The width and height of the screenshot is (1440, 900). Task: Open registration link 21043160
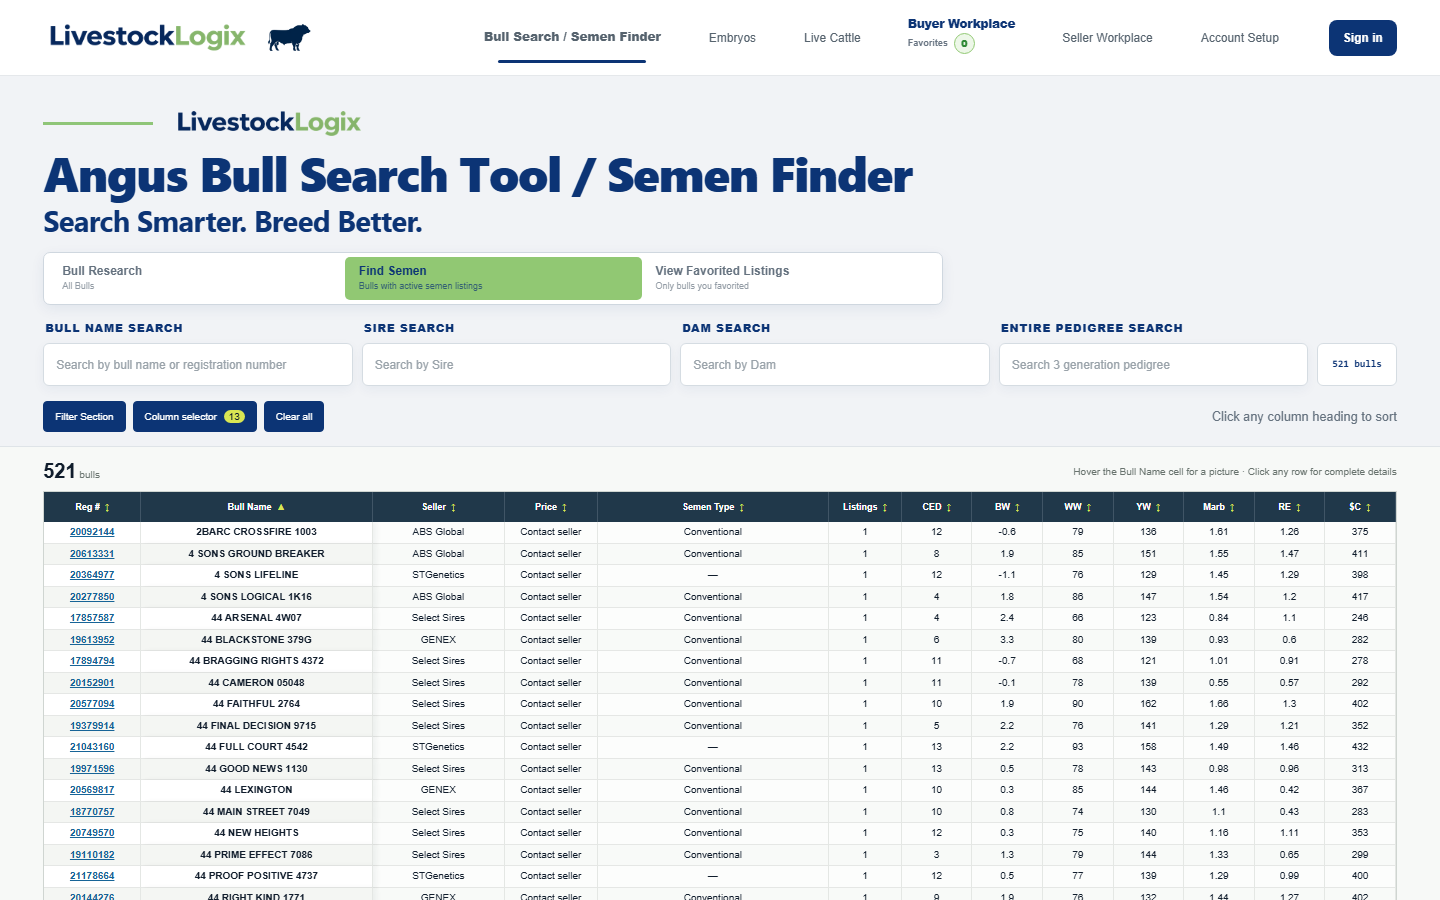pos(92,747)
